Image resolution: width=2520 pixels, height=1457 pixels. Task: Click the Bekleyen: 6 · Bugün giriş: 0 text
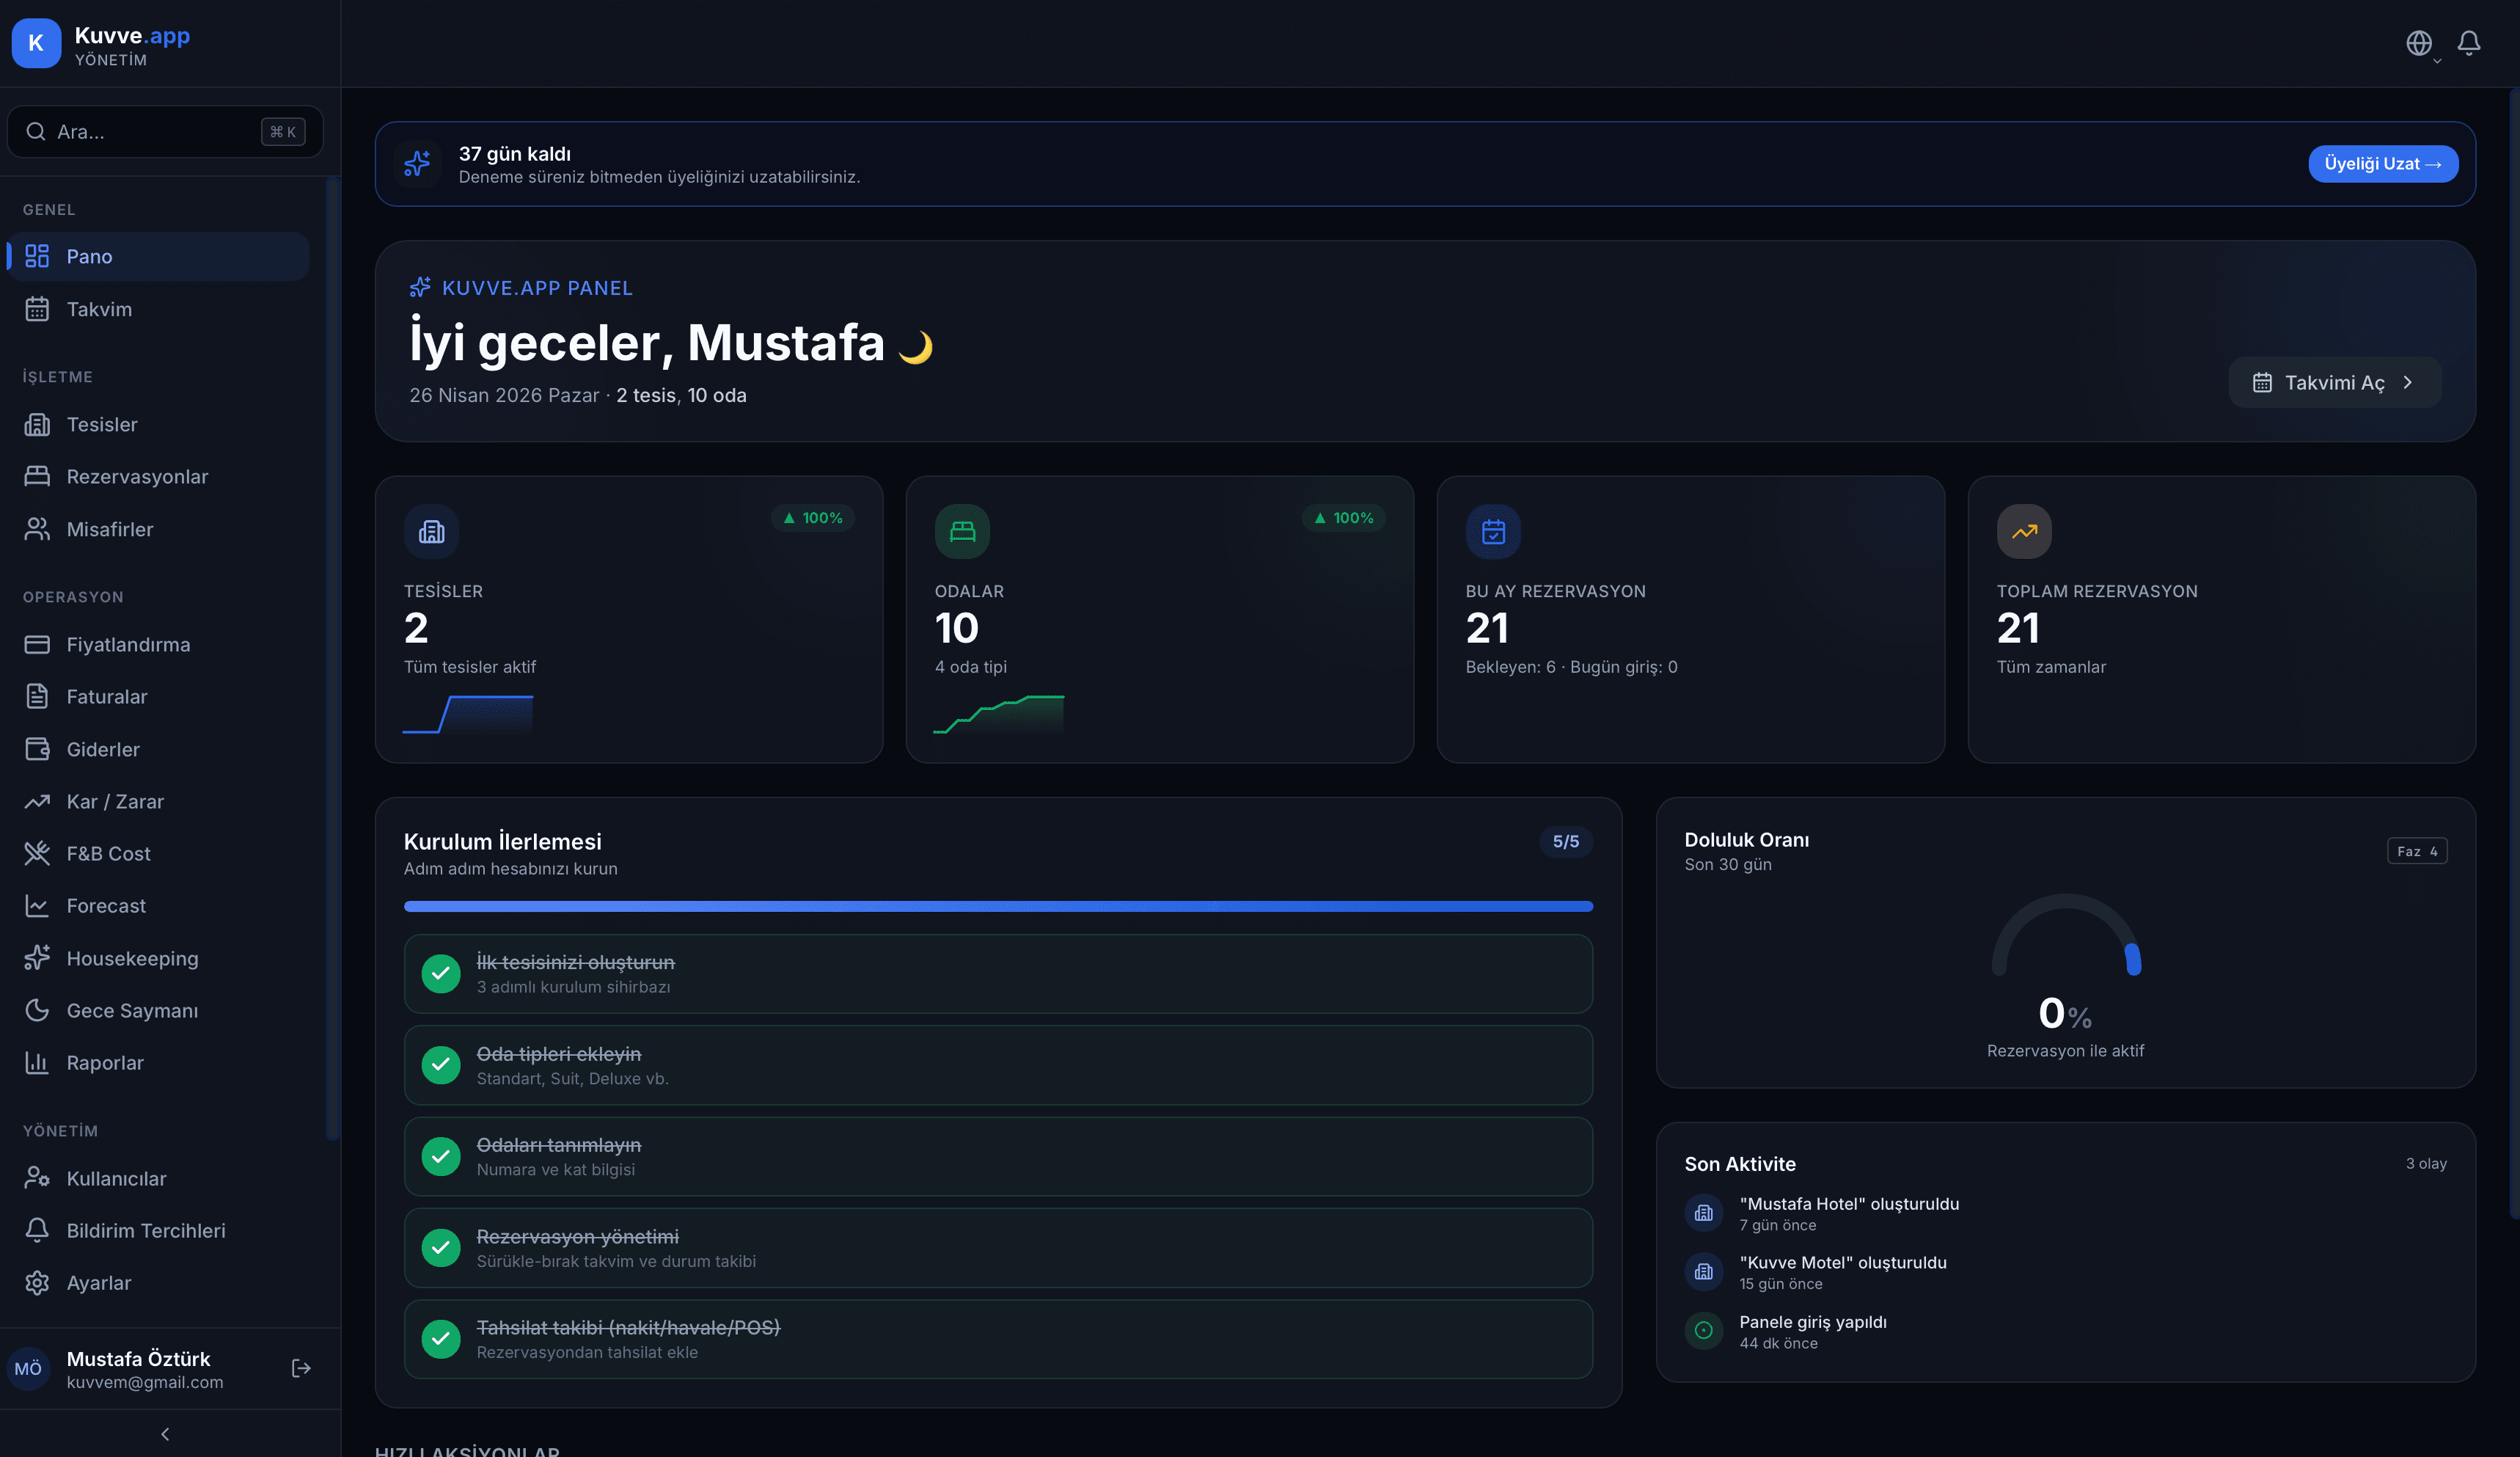[1571, 666]
